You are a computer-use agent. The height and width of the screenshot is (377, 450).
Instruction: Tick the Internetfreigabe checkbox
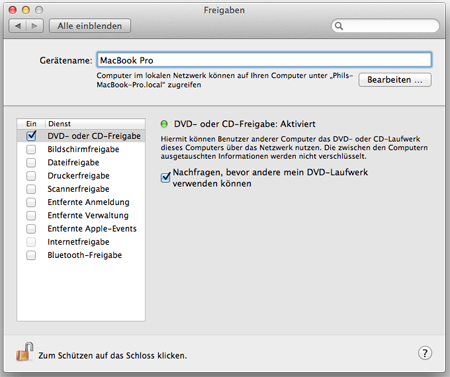pos(31,242)
